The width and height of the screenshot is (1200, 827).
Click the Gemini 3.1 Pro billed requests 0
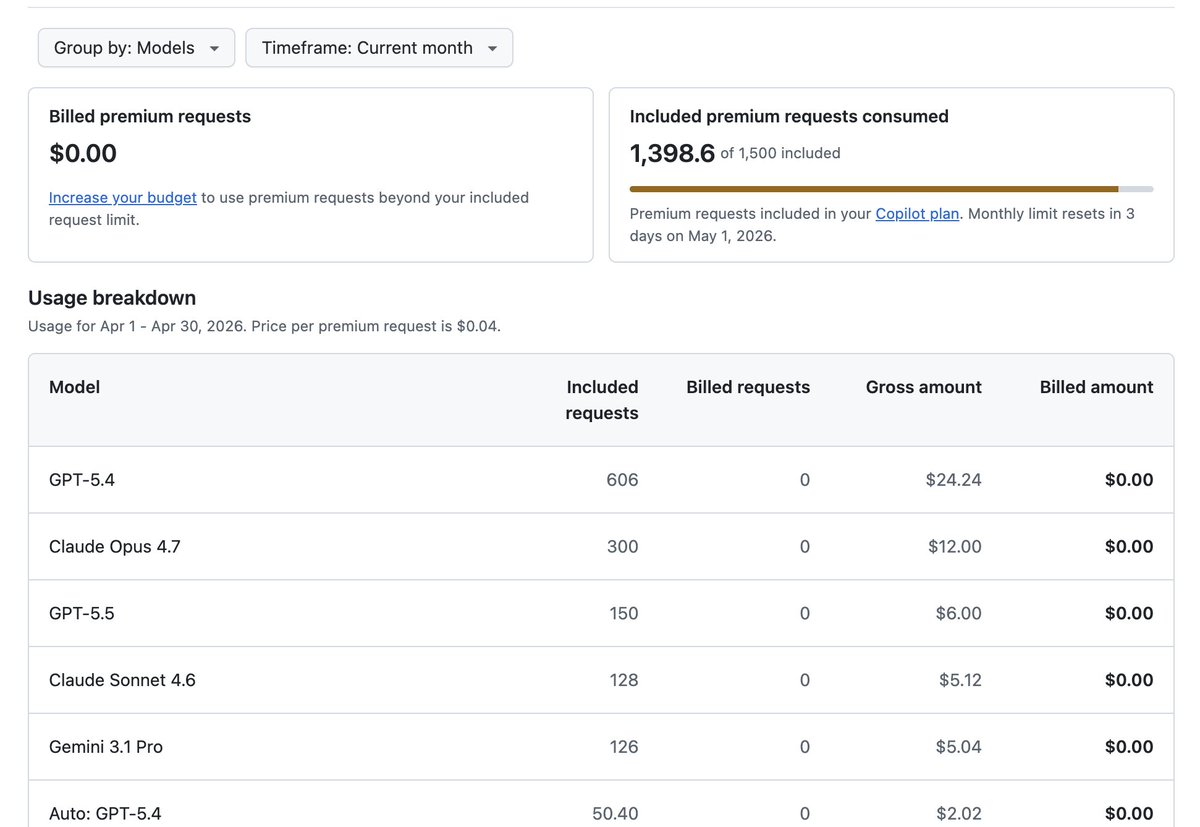(x=805, y=747)
